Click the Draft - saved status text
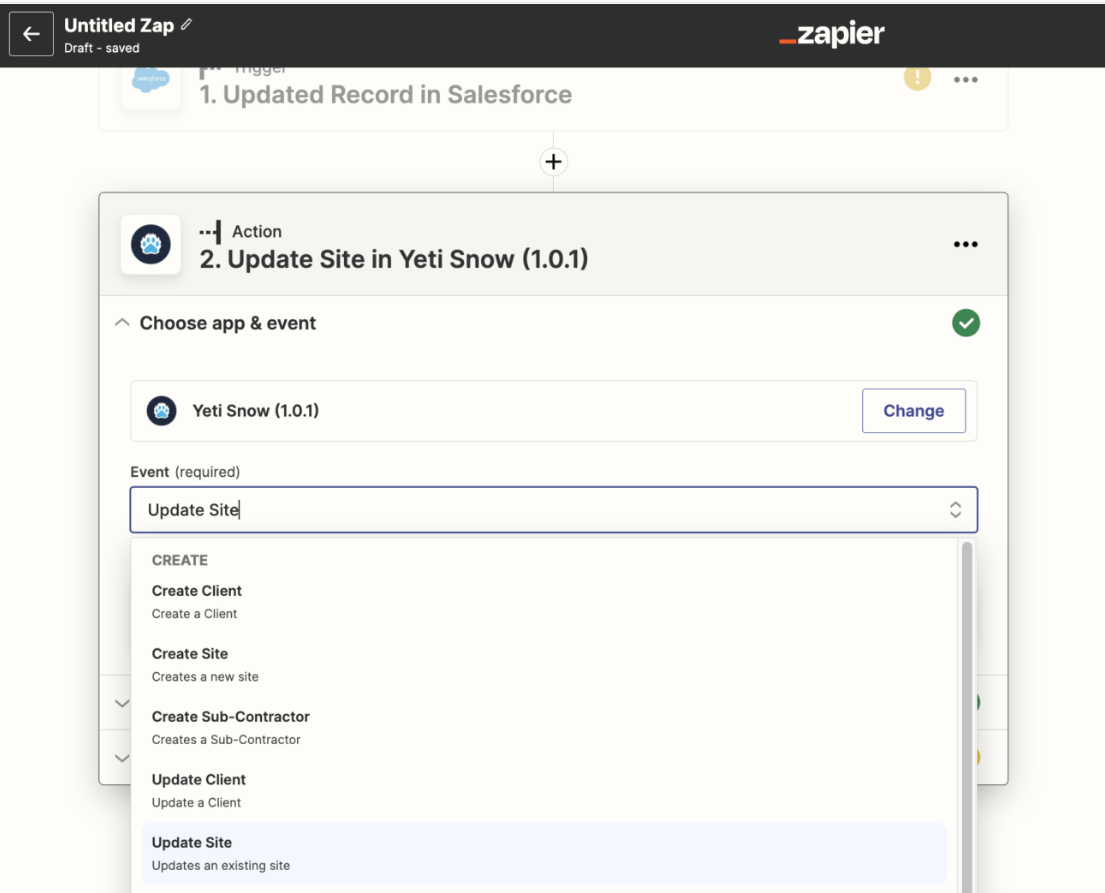The width and height of the screenshot is (1105, 893). (101, 48)
